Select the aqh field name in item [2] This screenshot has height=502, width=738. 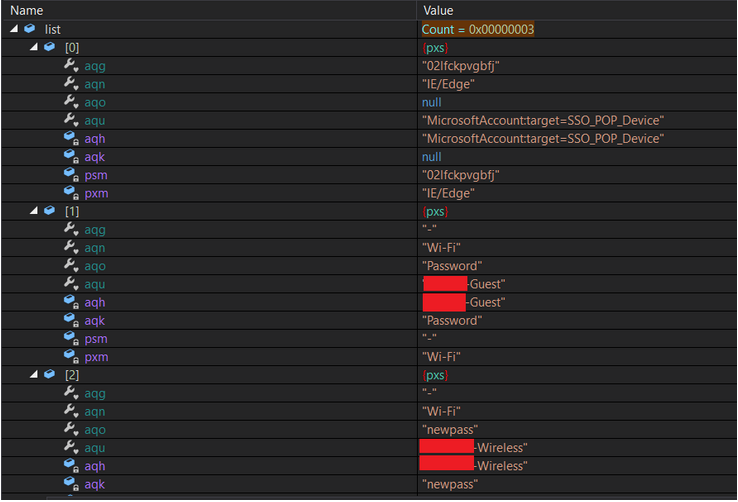(95, 466)
